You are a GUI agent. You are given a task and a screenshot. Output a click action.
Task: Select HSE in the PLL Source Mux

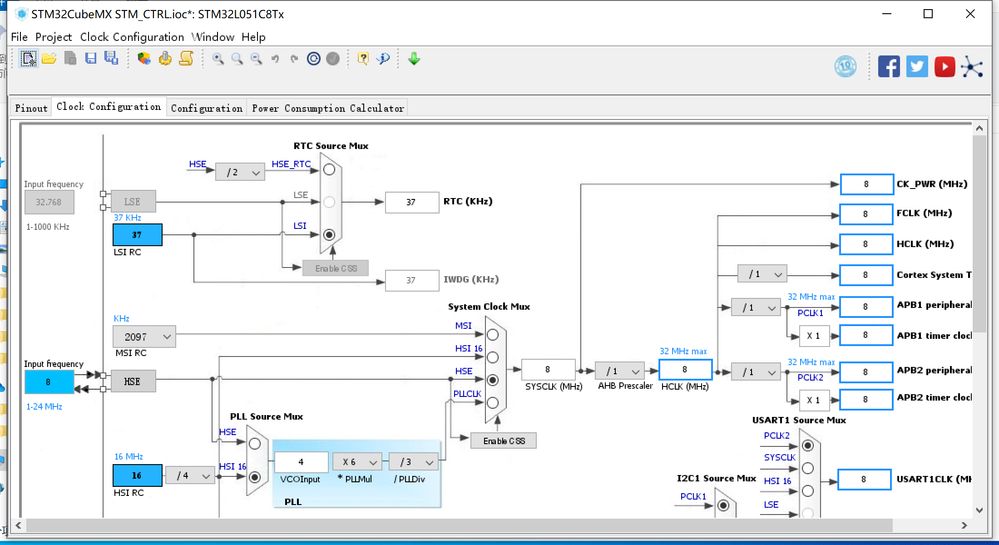click(x=255, y=444)
